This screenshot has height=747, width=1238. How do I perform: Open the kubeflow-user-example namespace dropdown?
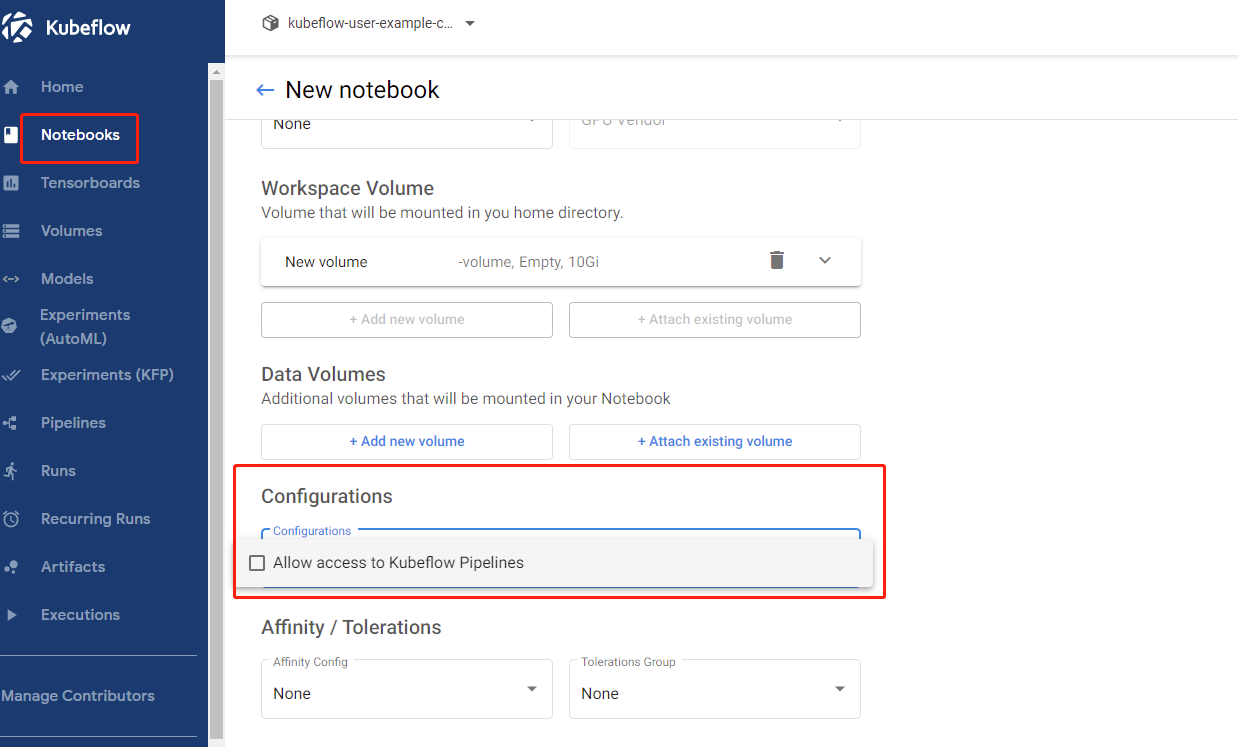368,23
